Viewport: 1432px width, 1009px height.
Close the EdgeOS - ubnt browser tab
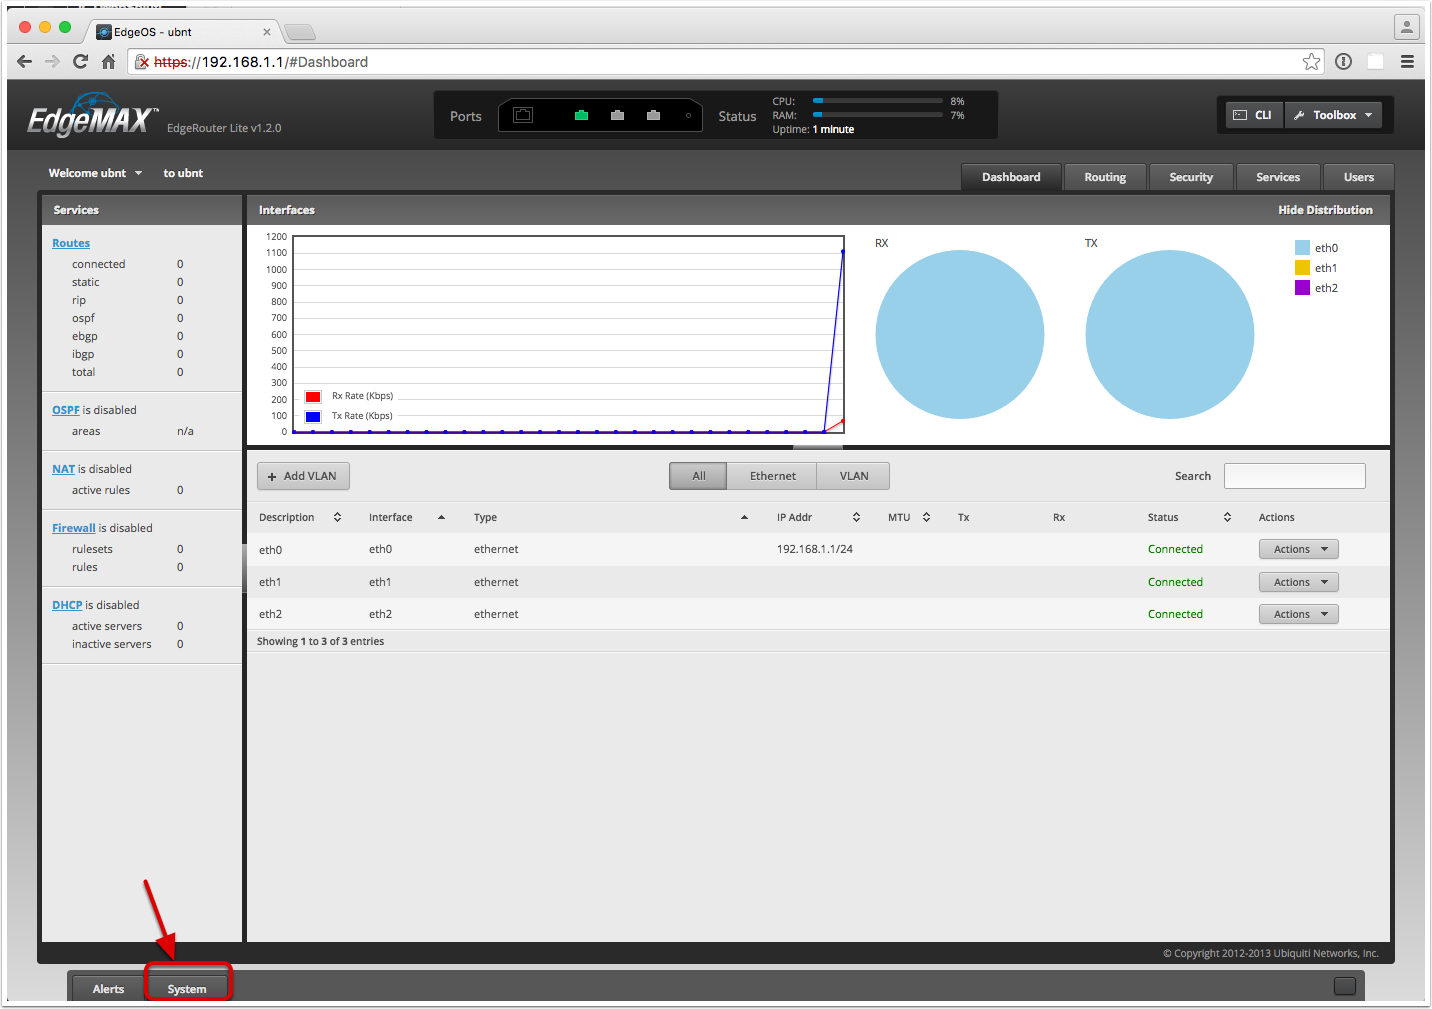267,32
